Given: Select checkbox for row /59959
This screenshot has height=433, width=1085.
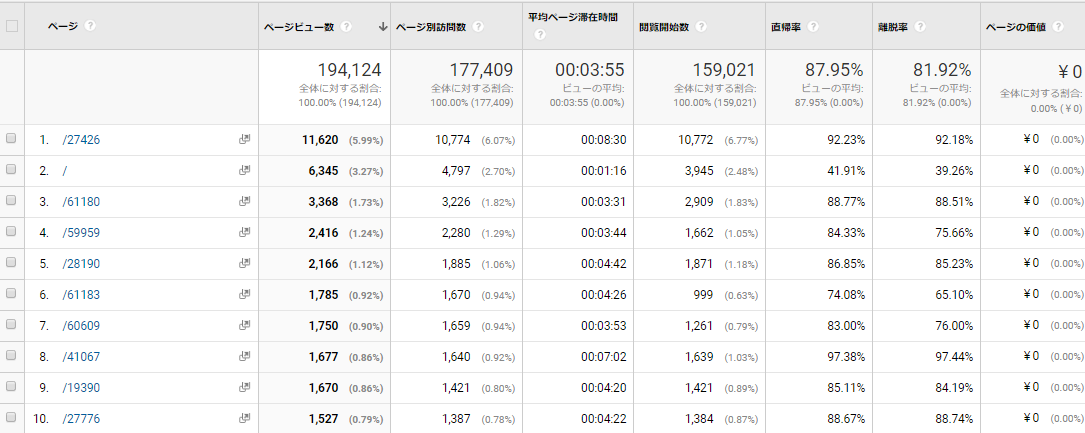Looking at the screenshot, I should pos(12,233).
